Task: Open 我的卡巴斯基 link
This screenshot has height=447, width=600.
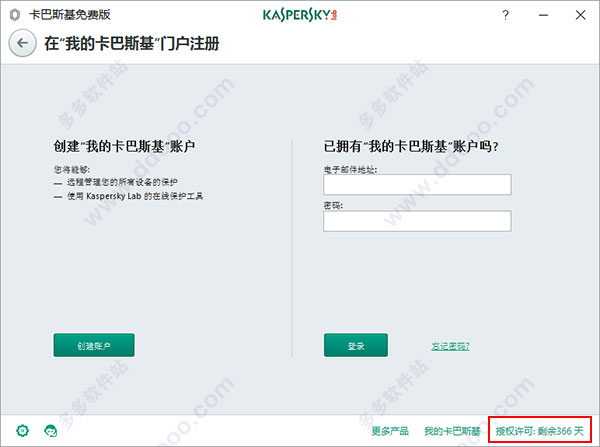Action: pos(452,431)
